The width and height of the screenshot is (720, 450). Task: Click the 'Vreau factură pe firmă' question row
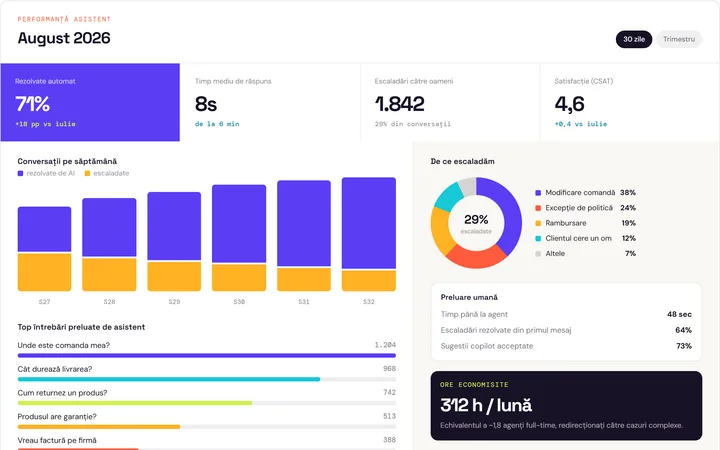click(207, 443)
